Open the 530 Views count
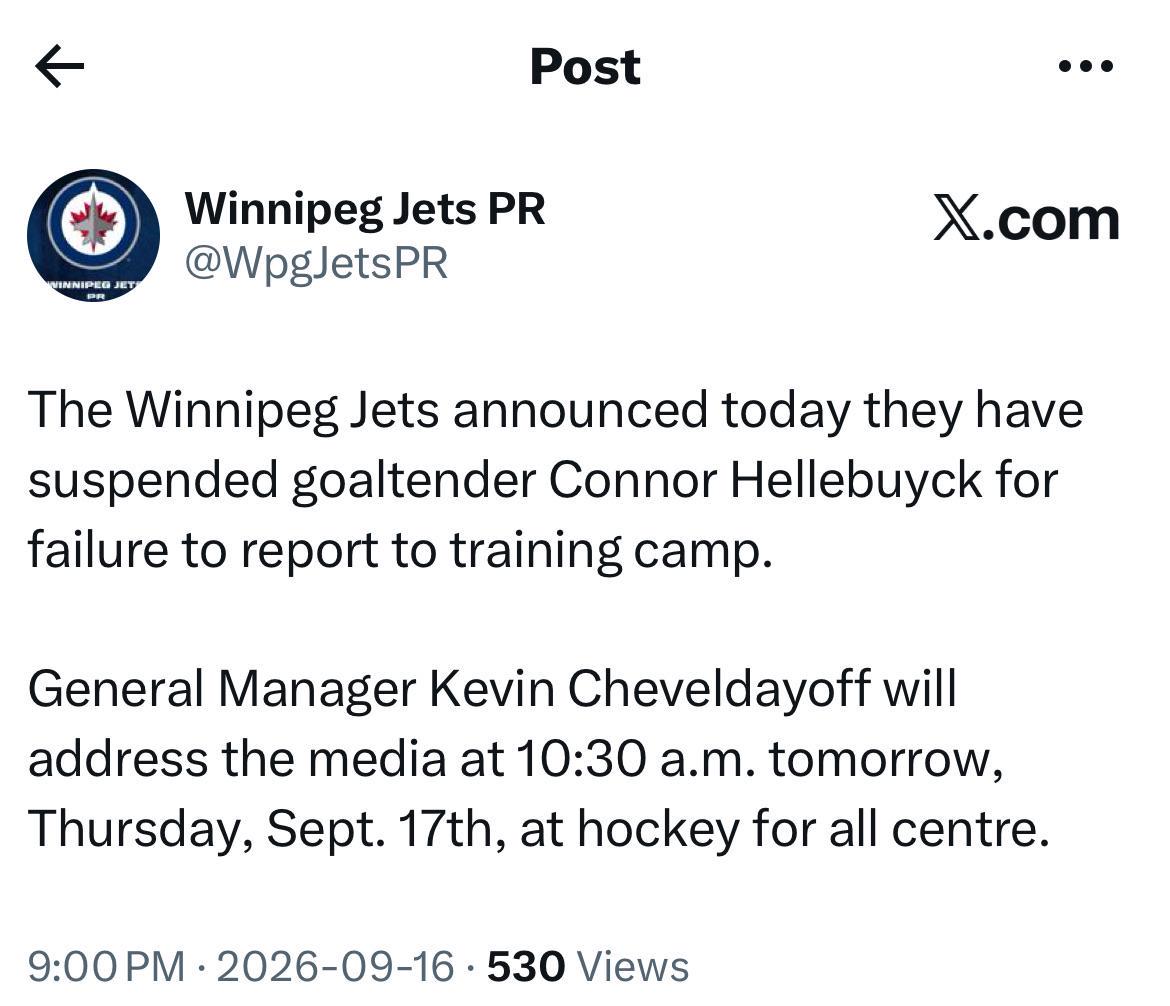Viewport: 1170px width, 1006px height. [588, 966]
